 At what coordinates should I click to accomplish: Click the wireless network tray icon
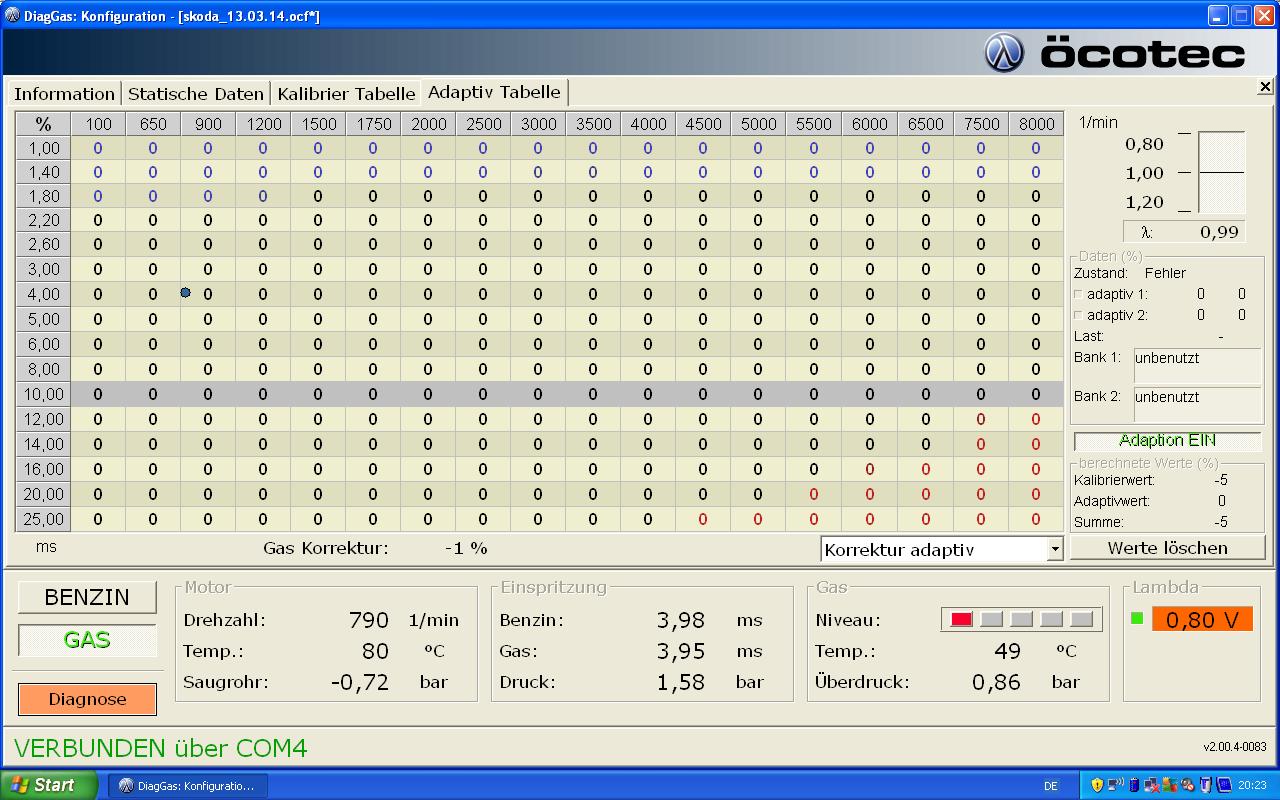pyautogui.click(x=1115, y=785)
